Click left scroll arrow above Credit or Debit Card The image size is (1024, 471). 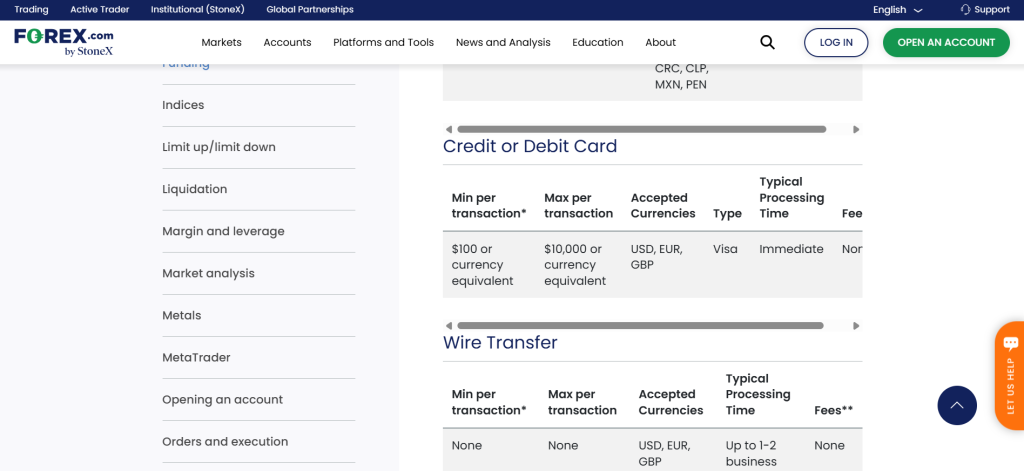click(449, 129)
